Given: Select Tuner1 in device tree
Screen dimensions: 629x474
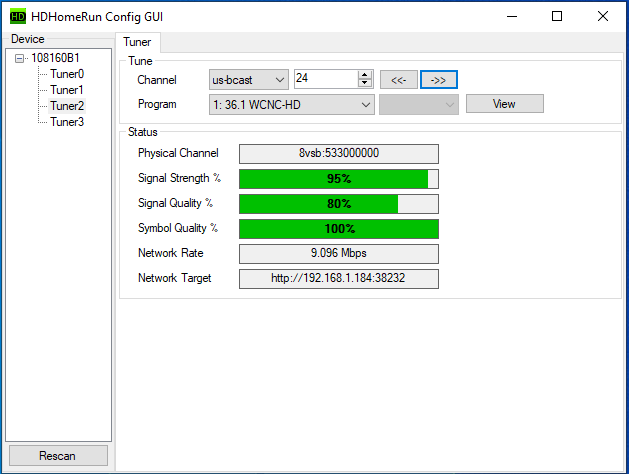Looking at the screenshot, I should click(67, 90).
